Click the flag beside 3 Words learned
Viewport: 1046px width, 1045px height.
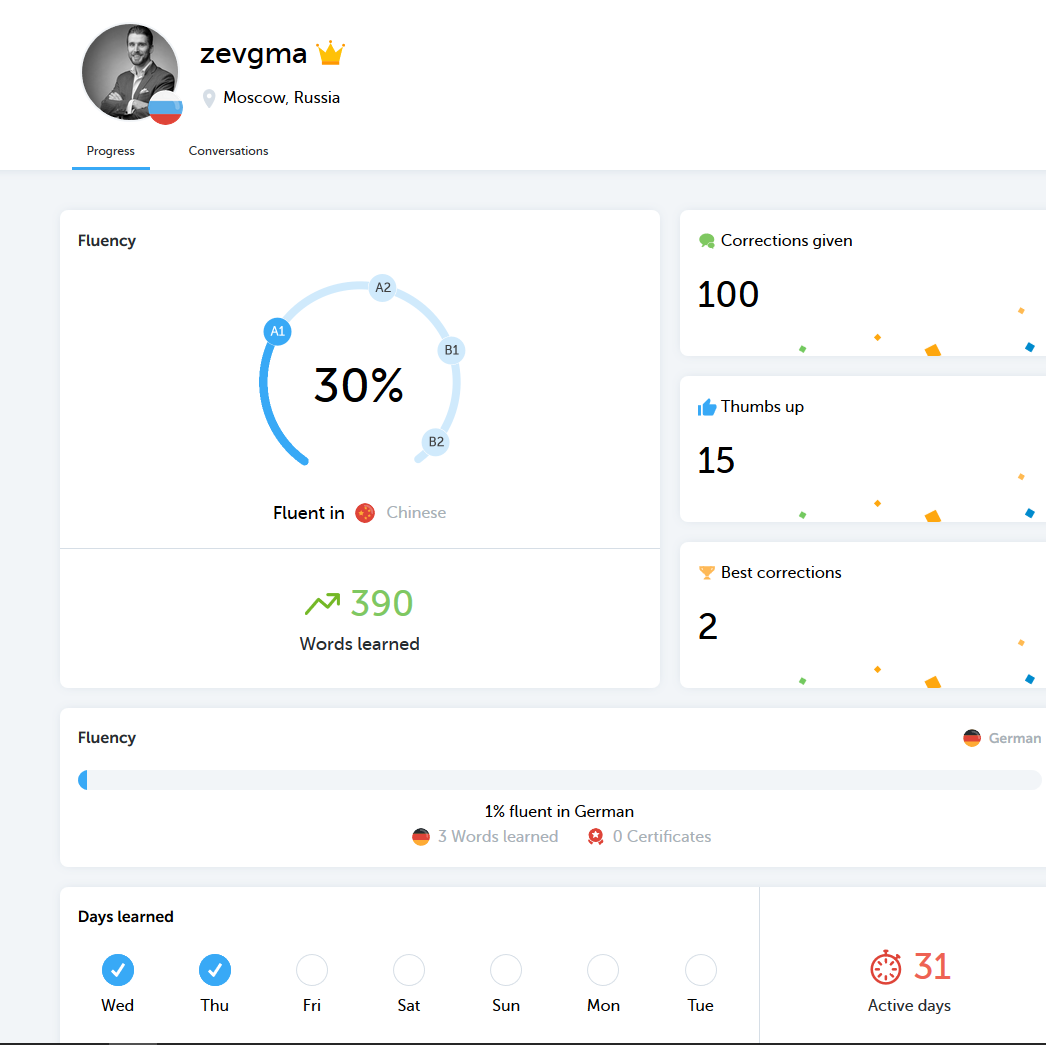click(421, 837)
